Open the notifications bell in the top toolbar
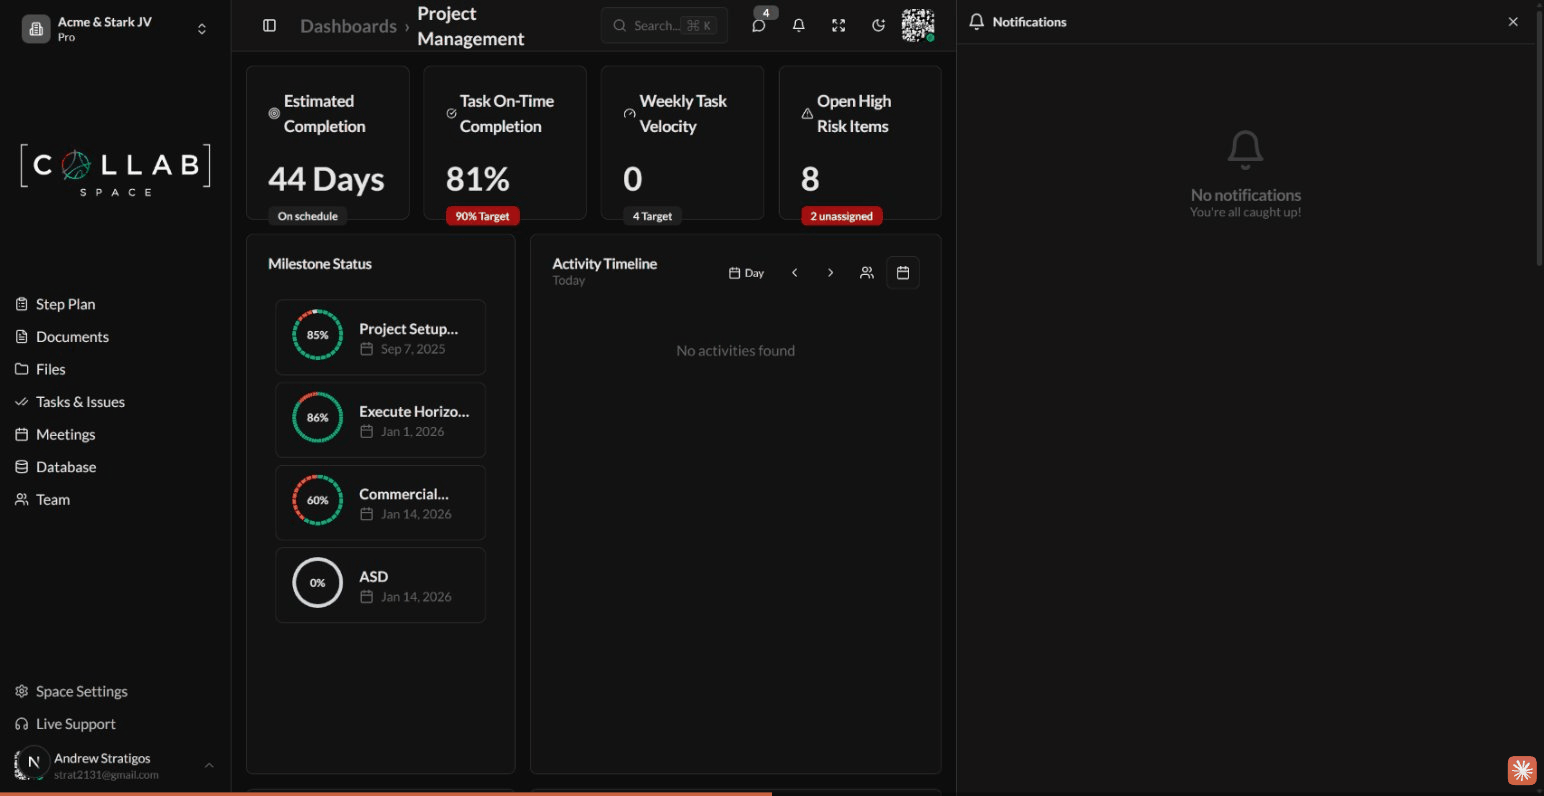 pyautogui.click(x=798, y=25)
